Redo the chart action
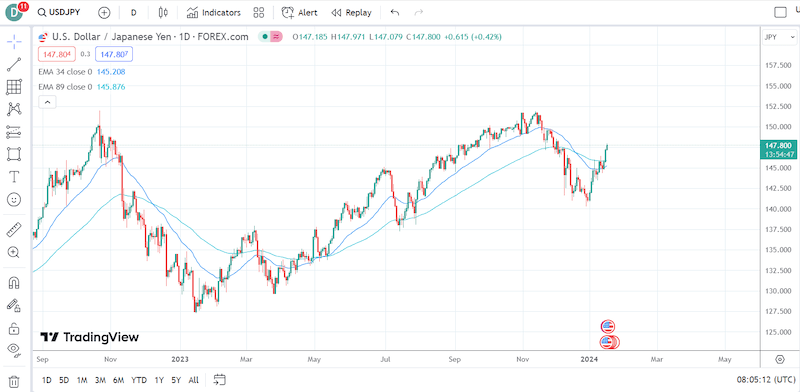The width and height of the screenshot is (800, 392). tap(419, 13)
